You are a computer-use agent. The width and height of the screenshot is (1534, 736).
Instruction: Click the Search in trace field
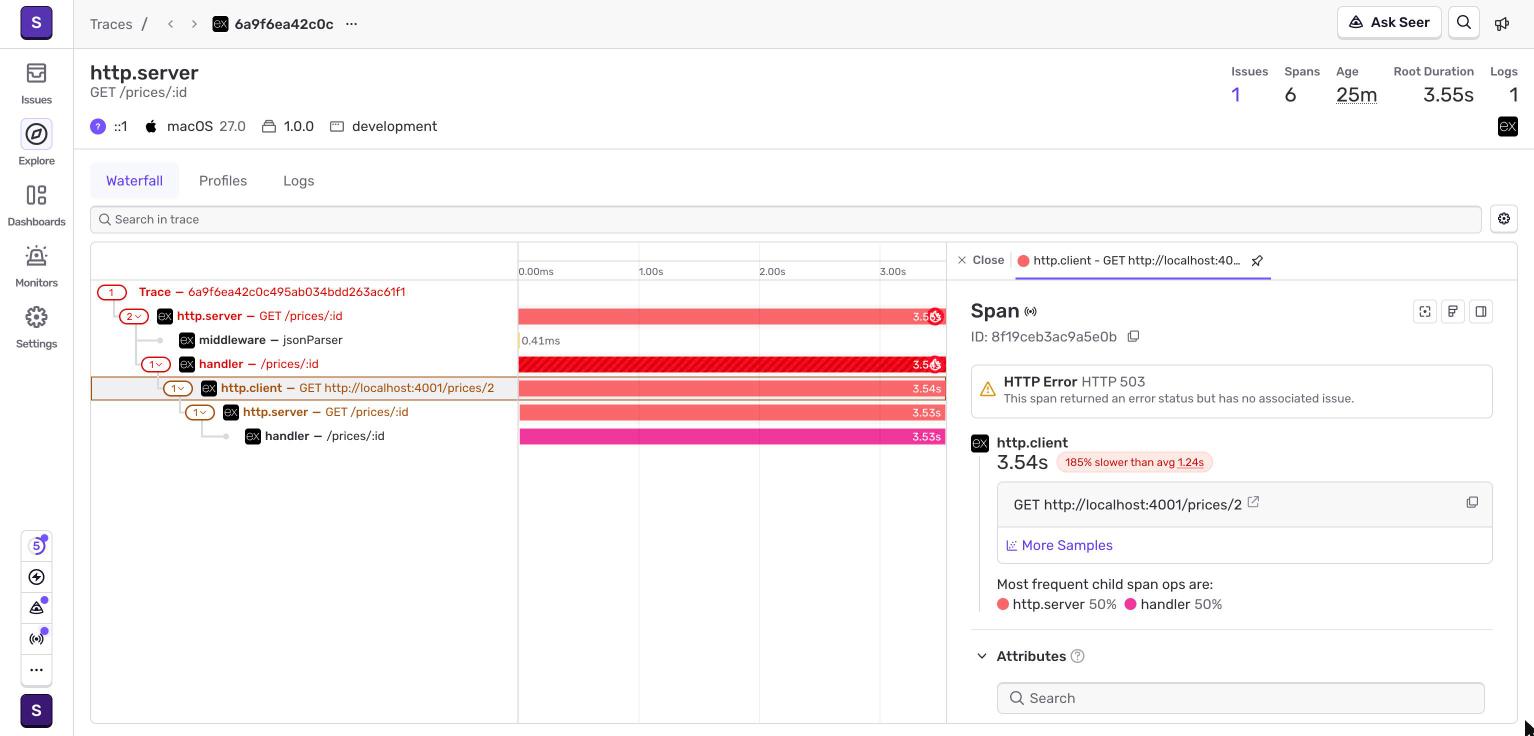click(786, 220)
